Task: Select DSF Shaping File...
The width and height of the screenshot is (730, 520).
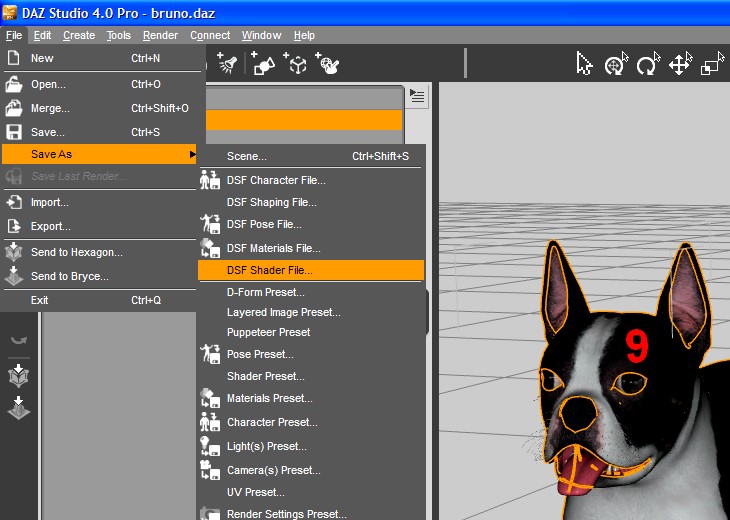Action: 311,203
